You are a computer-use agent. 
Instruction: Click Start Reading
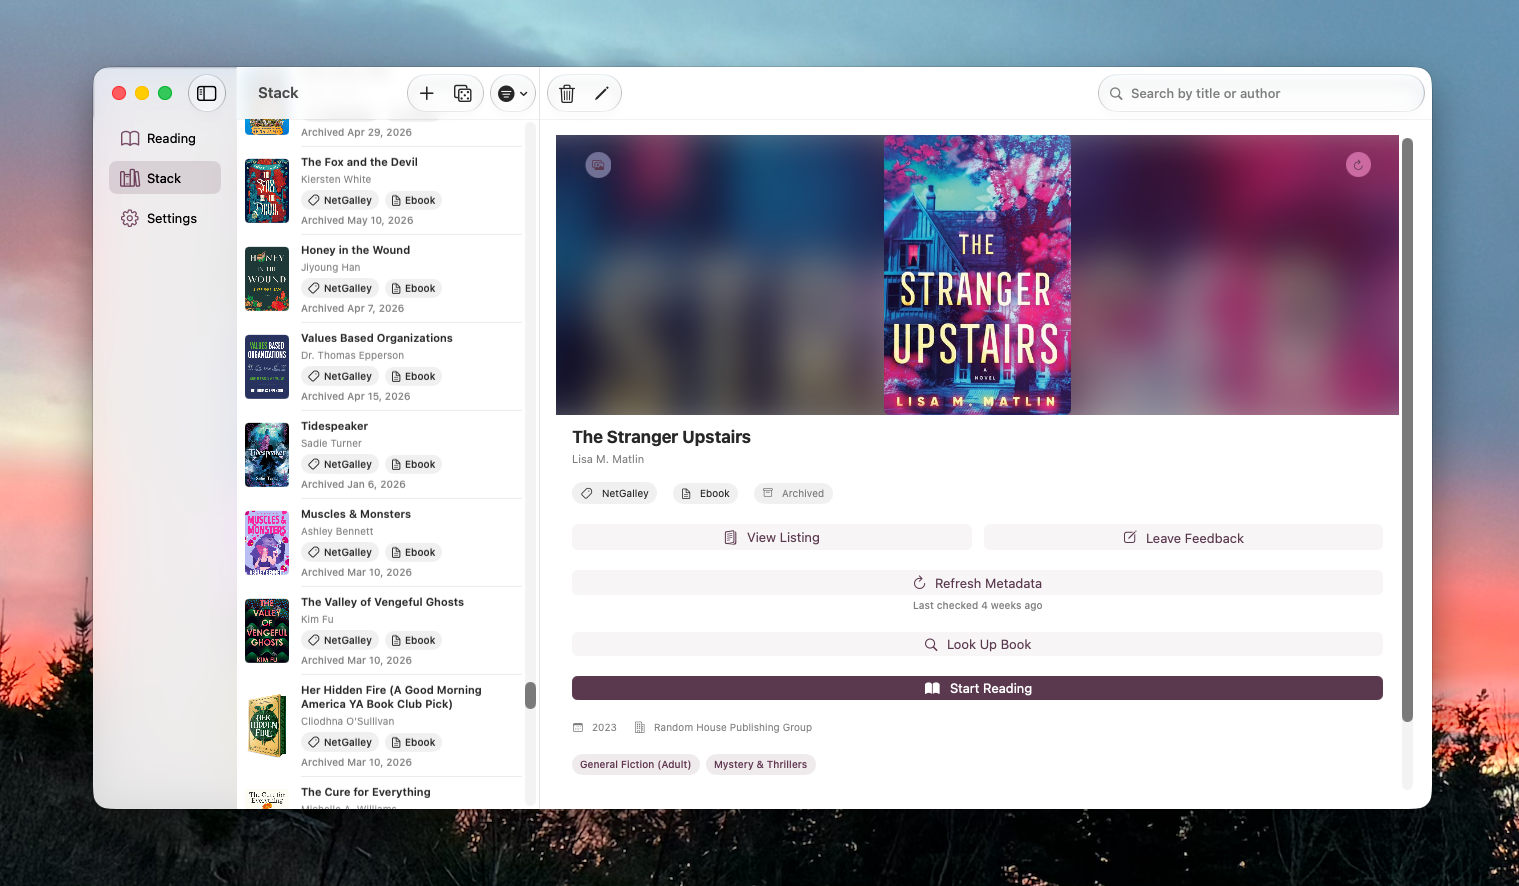coord(977,688)
